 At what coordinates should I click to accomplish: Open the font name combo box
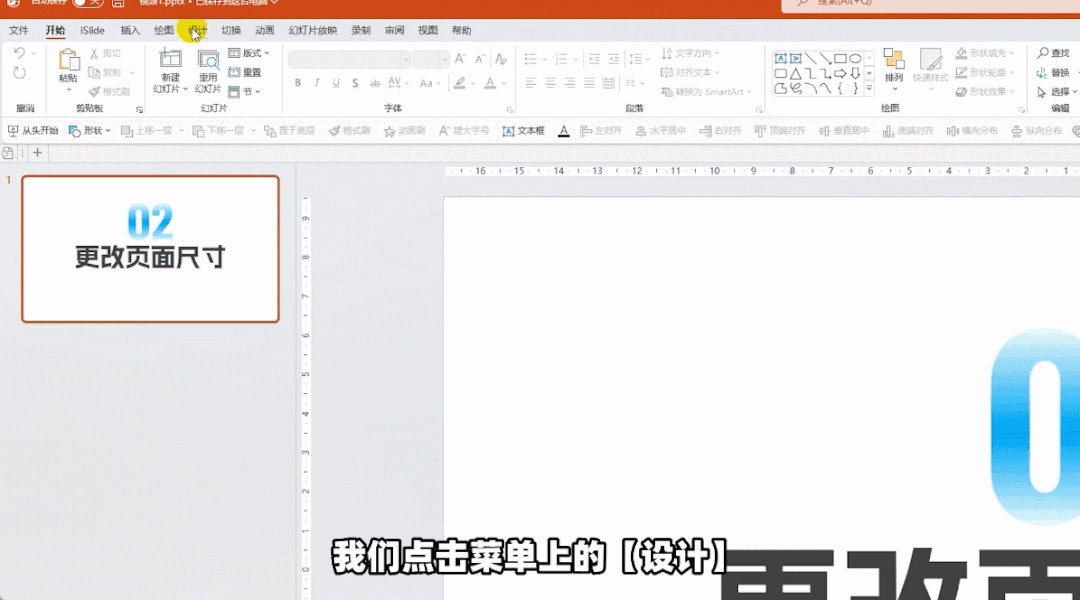click(x=349, y=59)
